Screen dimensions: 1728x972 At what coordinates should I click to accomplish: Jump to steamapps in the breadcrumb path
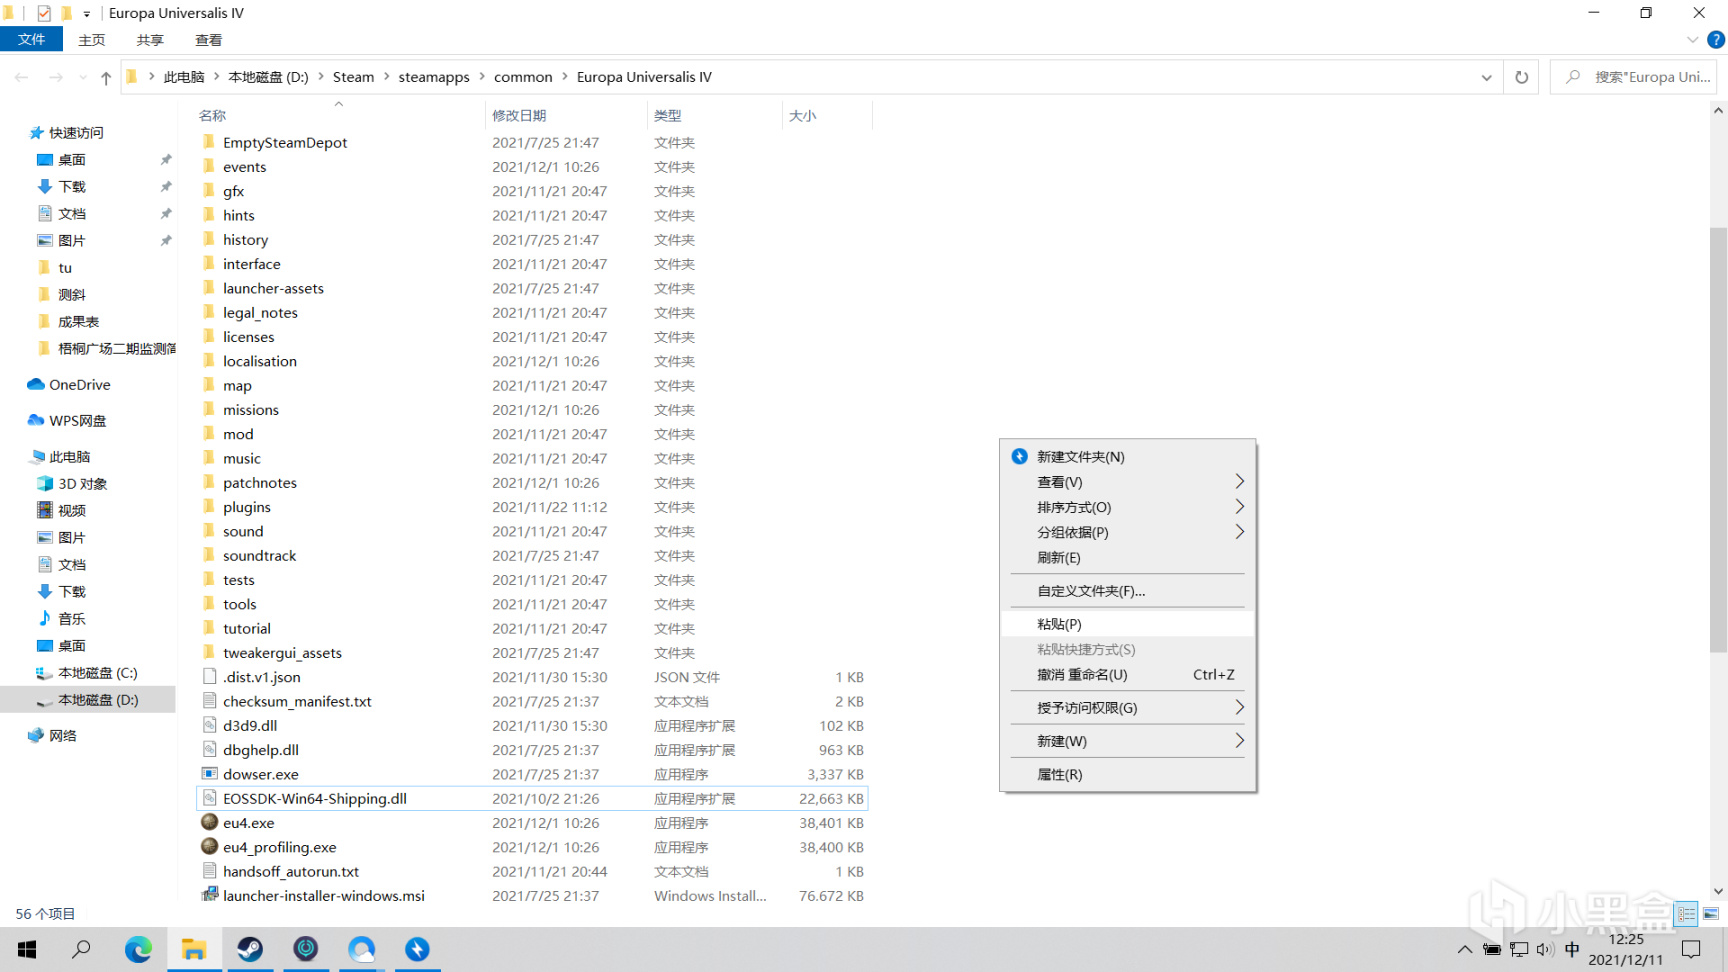(434, 77)
